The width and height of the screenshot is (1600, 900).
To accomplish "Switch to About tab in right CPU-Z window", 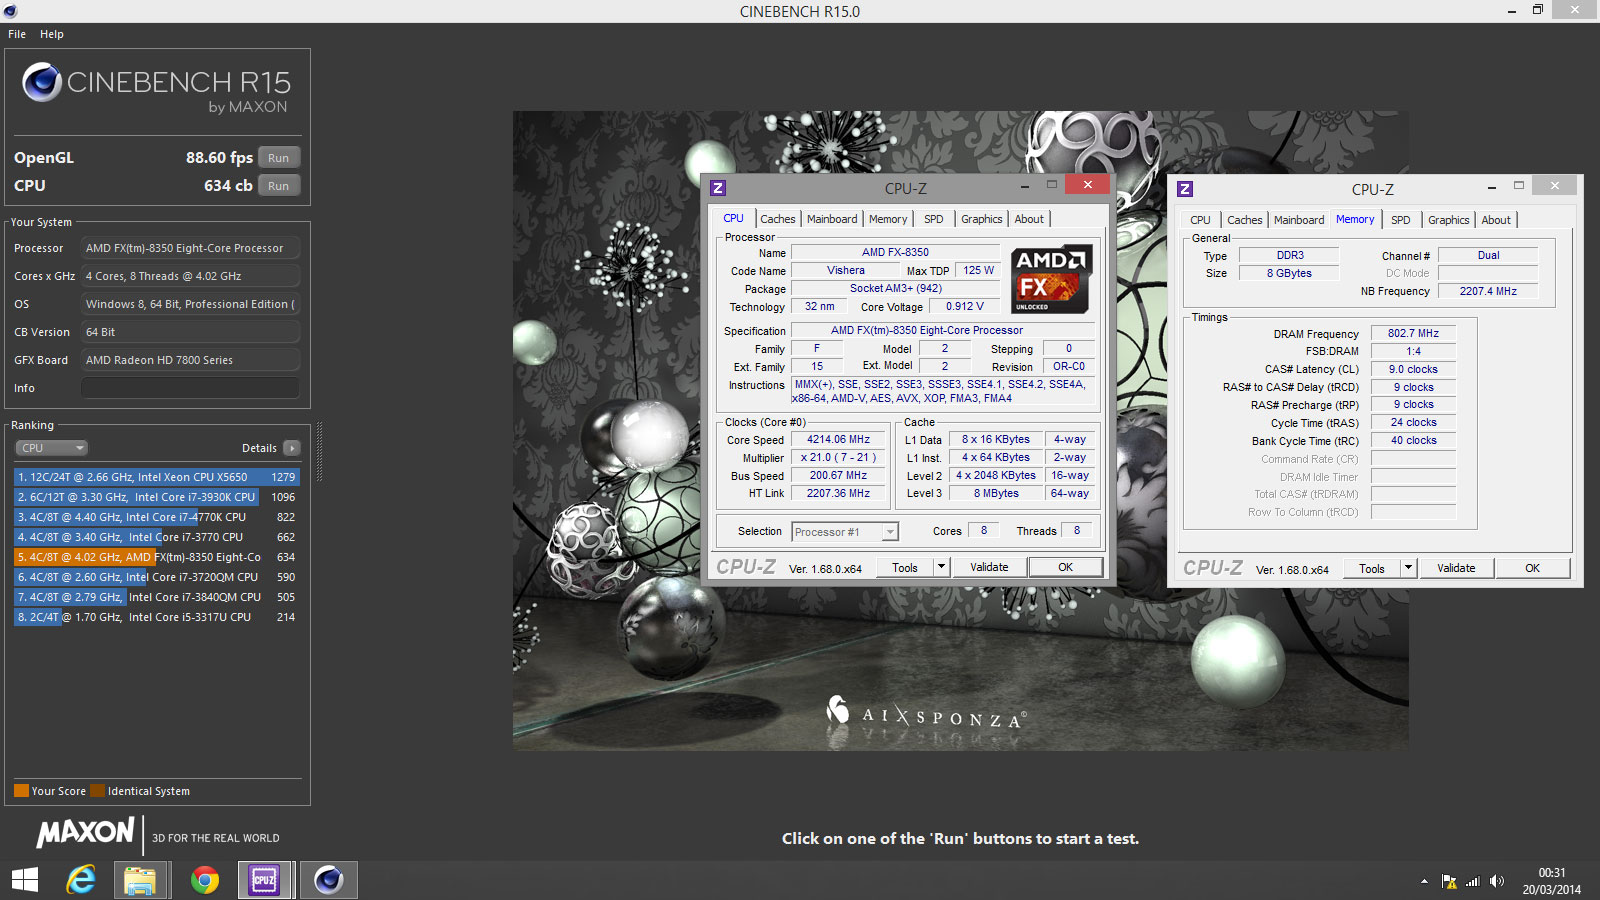I will [1496, 220].
